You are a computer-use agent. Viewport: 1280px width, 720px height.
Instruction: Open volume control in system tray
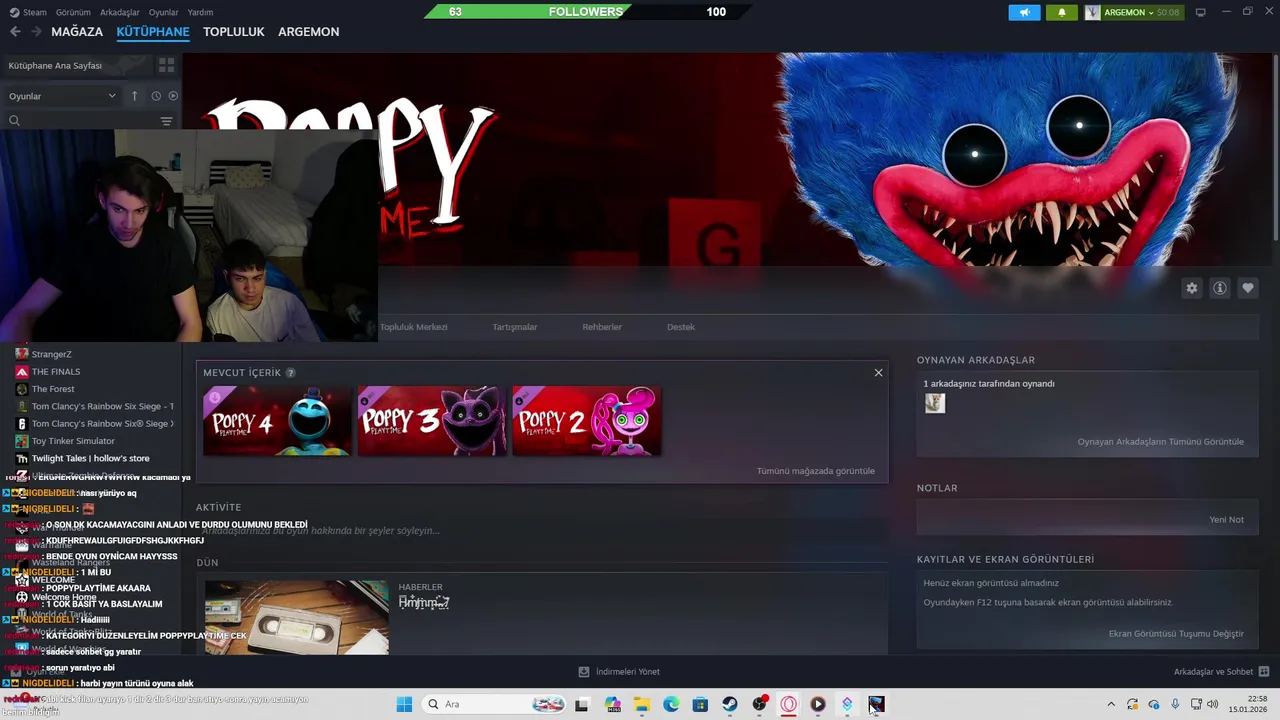click(x=1213, y=704)
